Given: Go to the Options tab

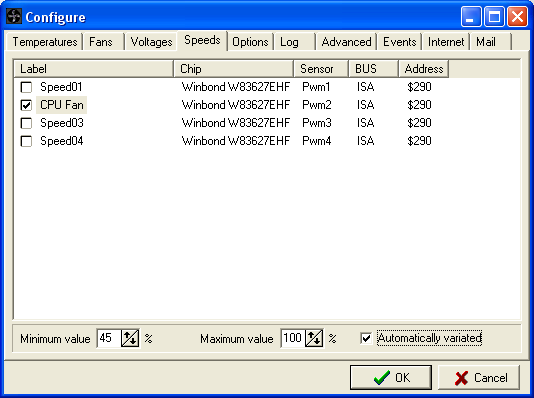Looking at the screenshot, I should tap(250, 42).
